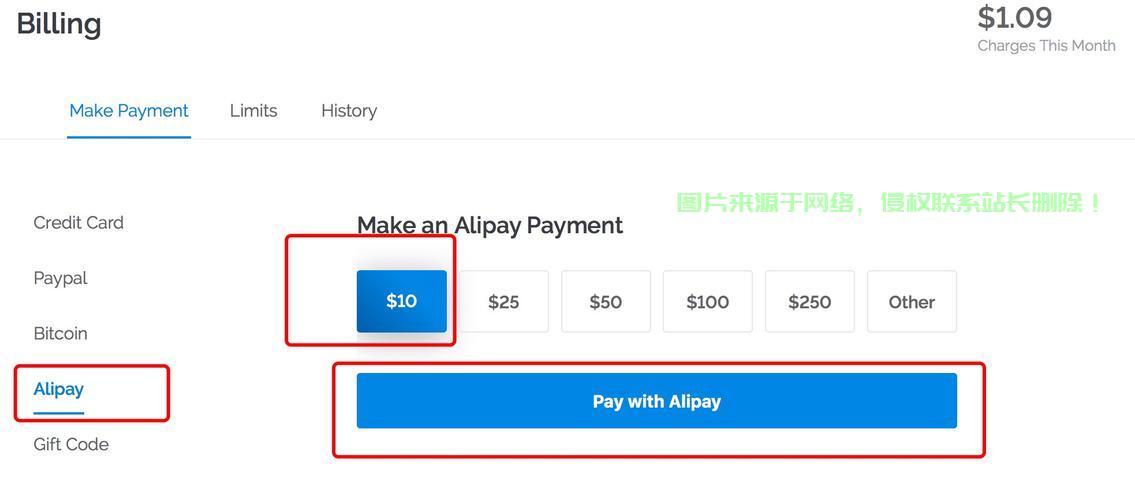The image size is (1135, 500).
Task: Open the Gift Code option
Action: 71,444
